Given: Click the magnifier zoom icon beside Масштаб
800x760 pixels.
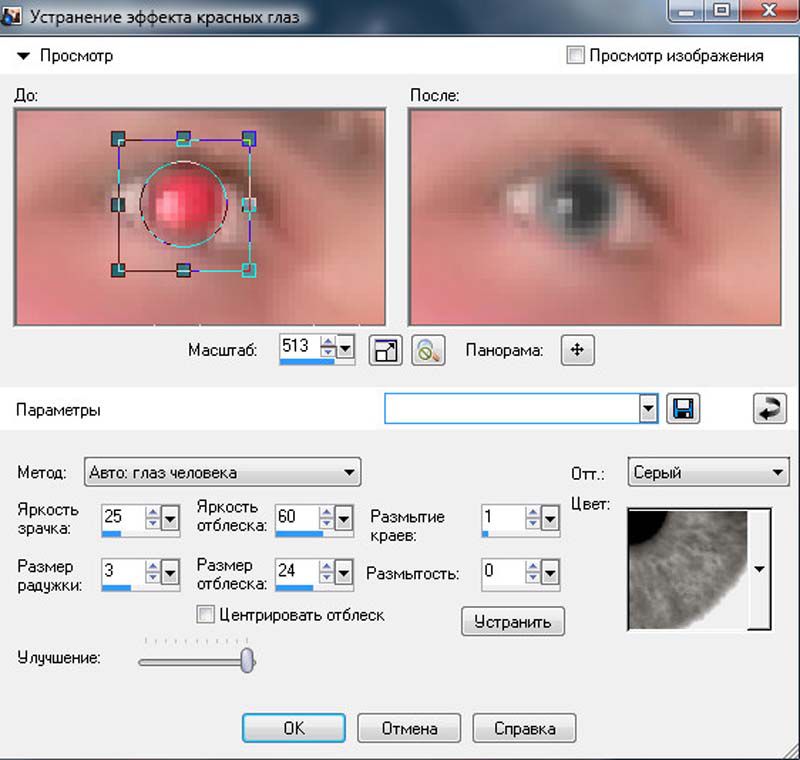Looking at the screenshot, I should [428, 351].
